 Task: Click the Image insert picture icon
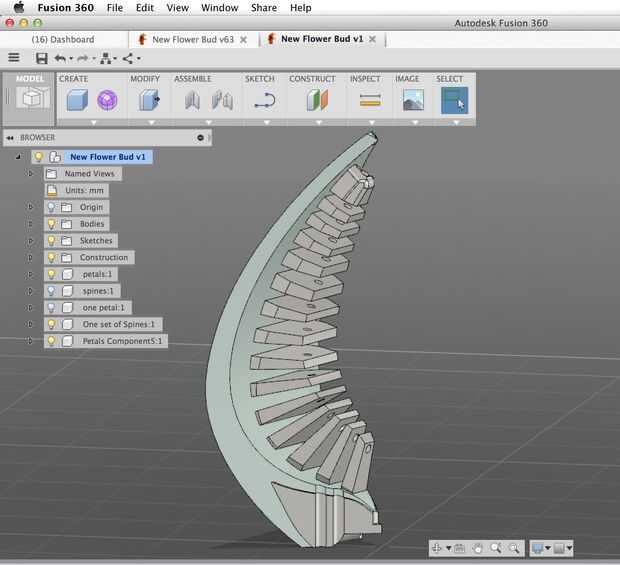coord(413,100)
